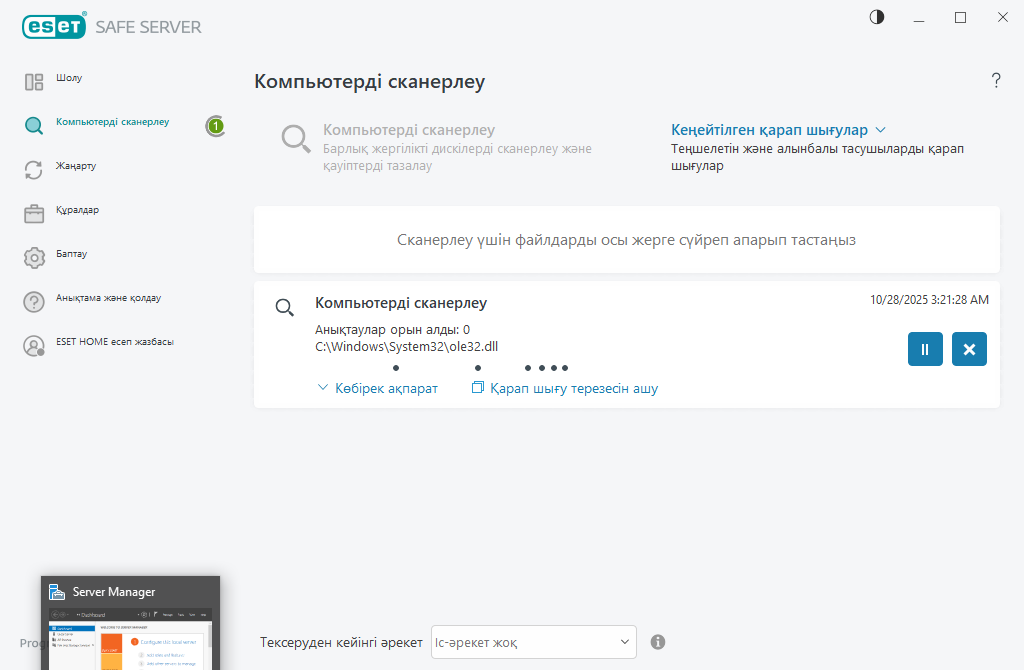Image resolution: width=1024 pixels, height=670 pixels.
Task: Pause the running computer scan
Action: click(x=925, y=349)
